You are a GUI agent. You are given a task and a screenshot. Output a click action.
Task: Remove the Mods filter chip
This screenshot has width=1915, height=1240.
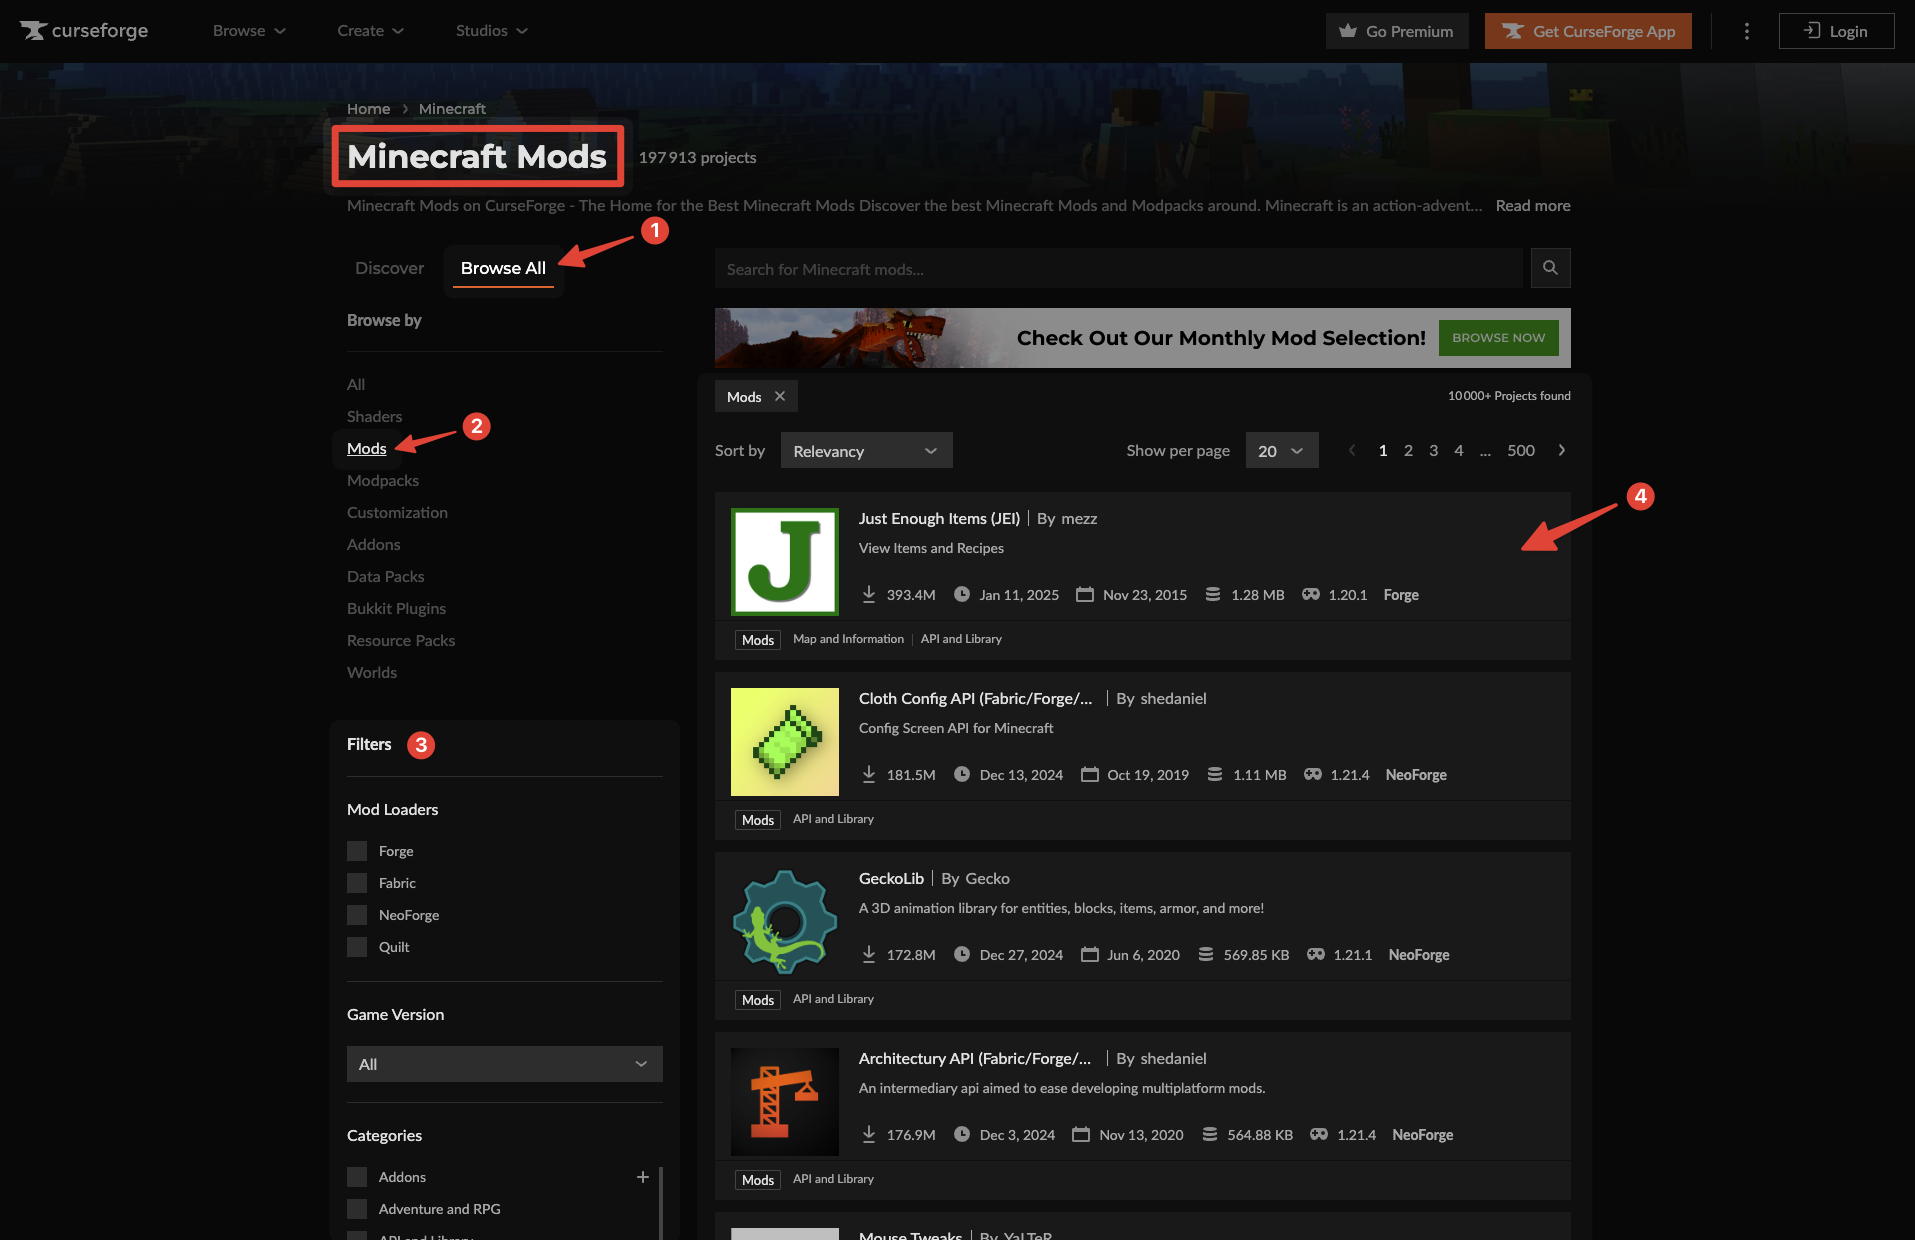780,396
